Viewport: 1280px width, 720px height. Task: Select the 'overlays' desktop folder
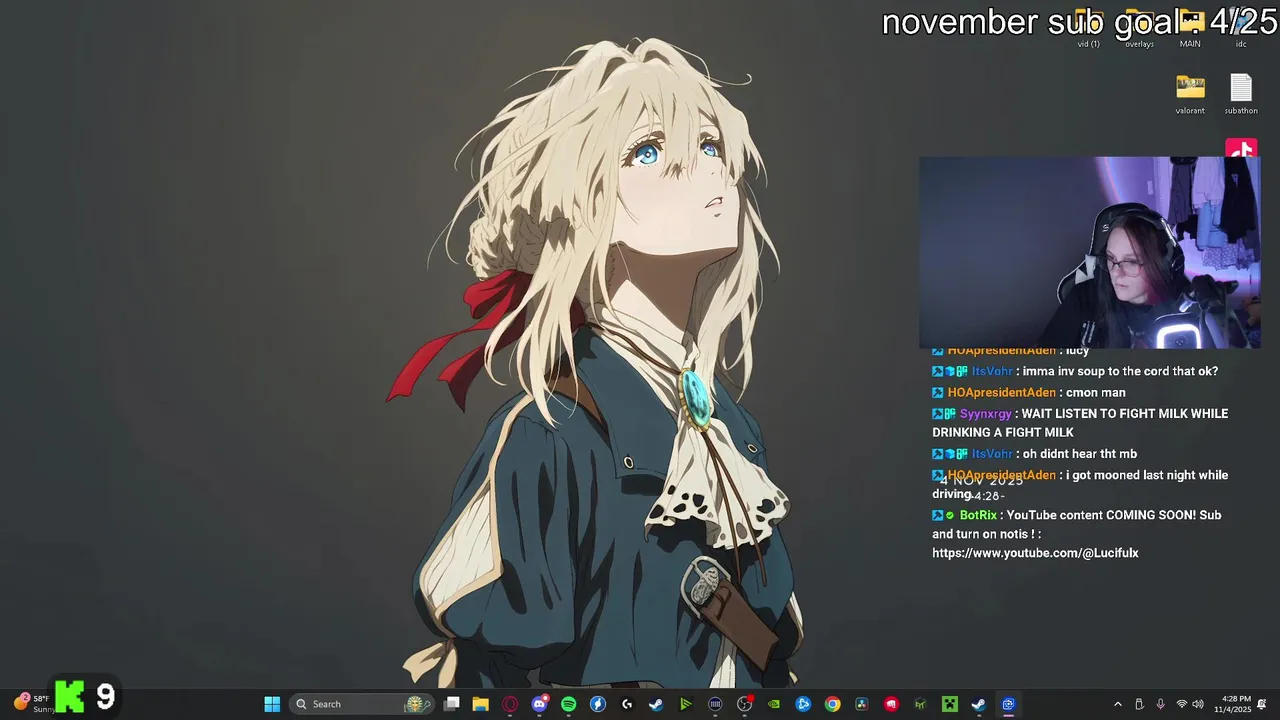pyautogui.click(x=1139, y=30)
